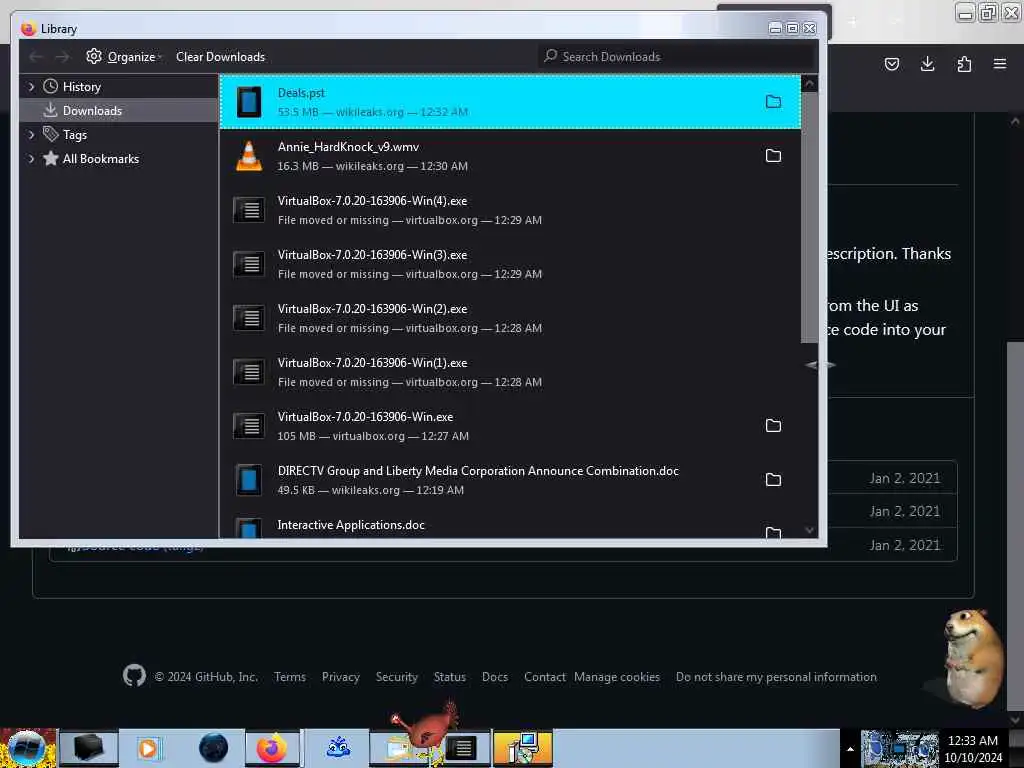Expand the Tags tree node
The height and width of the screenshot is (768, 1024).
[x=31, y=135]
